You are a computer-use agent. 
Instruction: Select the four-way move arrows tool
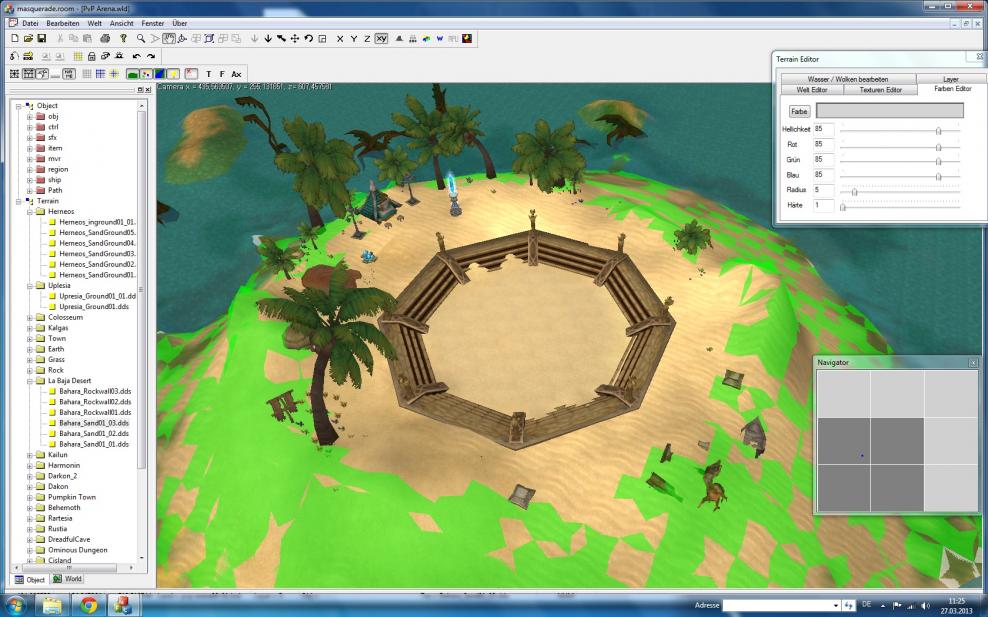point(294,38)
